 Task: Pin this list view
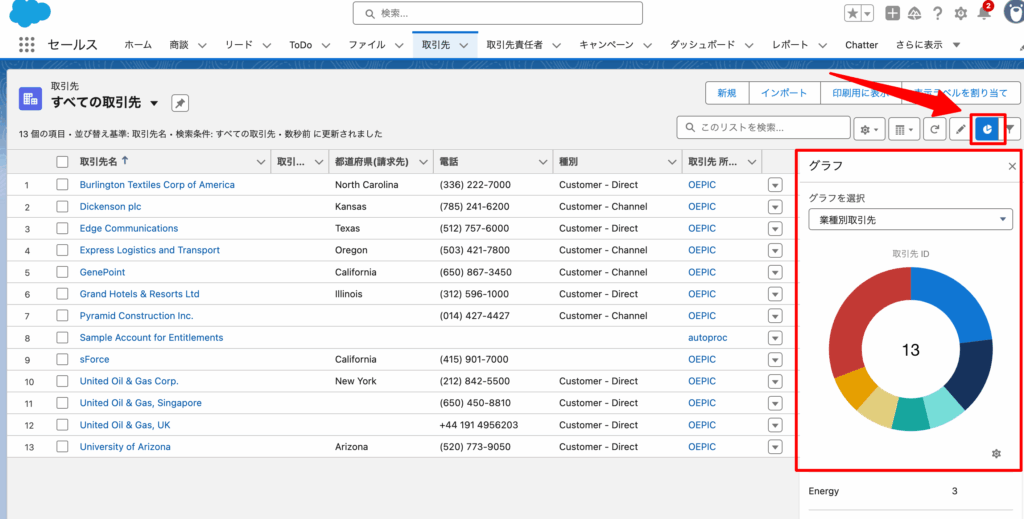(x=180, y=103)
